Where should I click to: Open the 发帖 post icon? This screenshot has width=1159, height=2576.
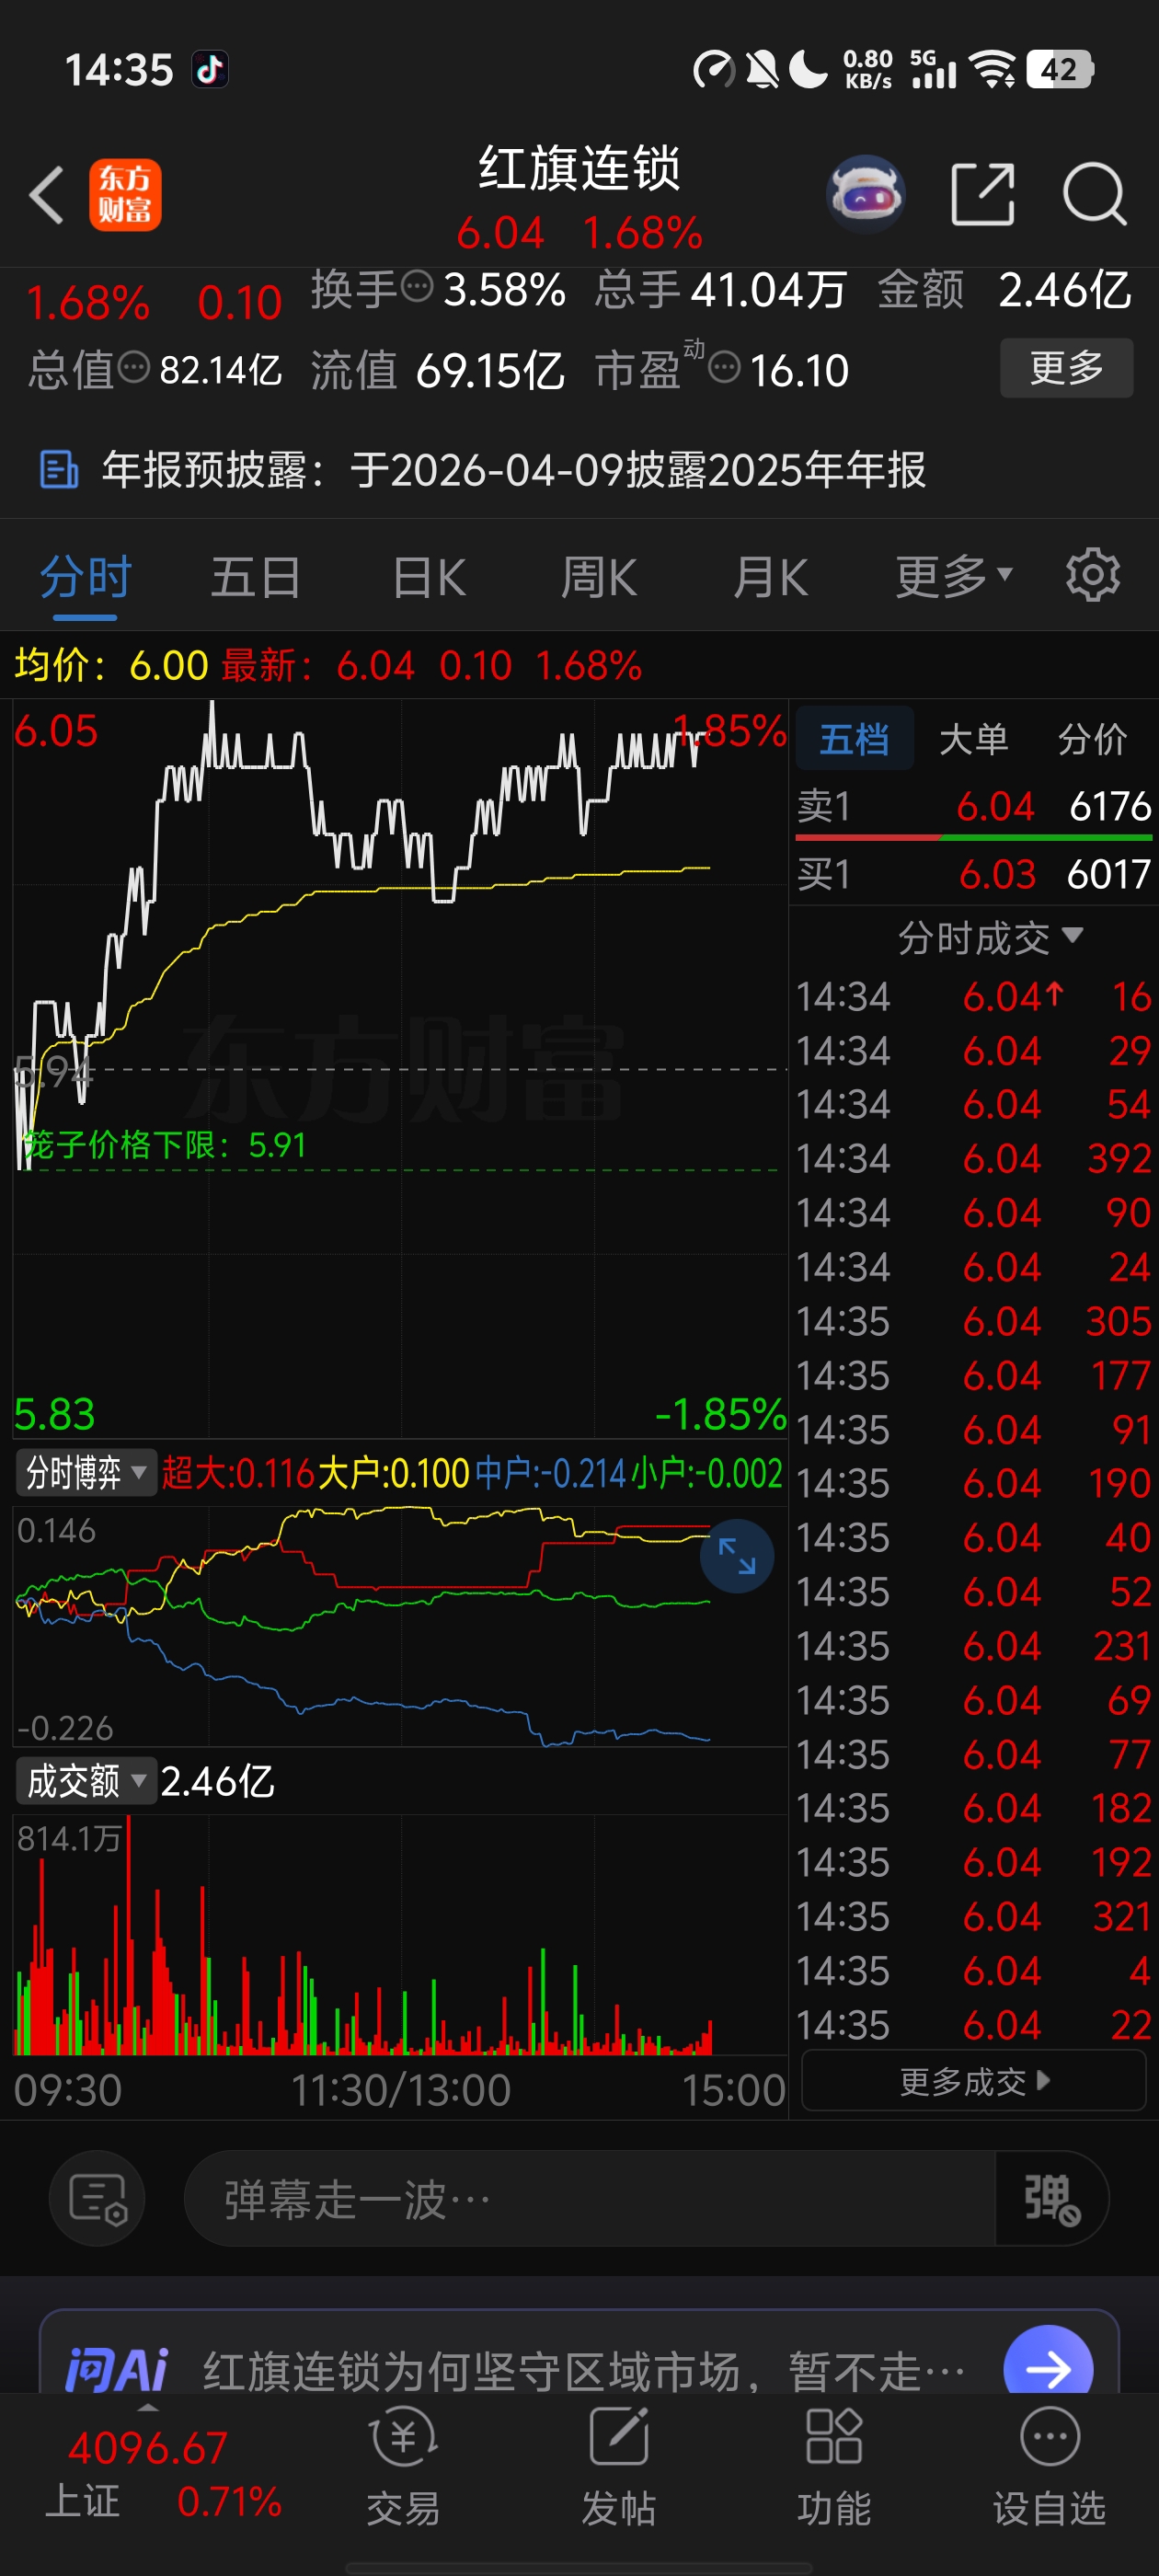(x=619, y=2466)
